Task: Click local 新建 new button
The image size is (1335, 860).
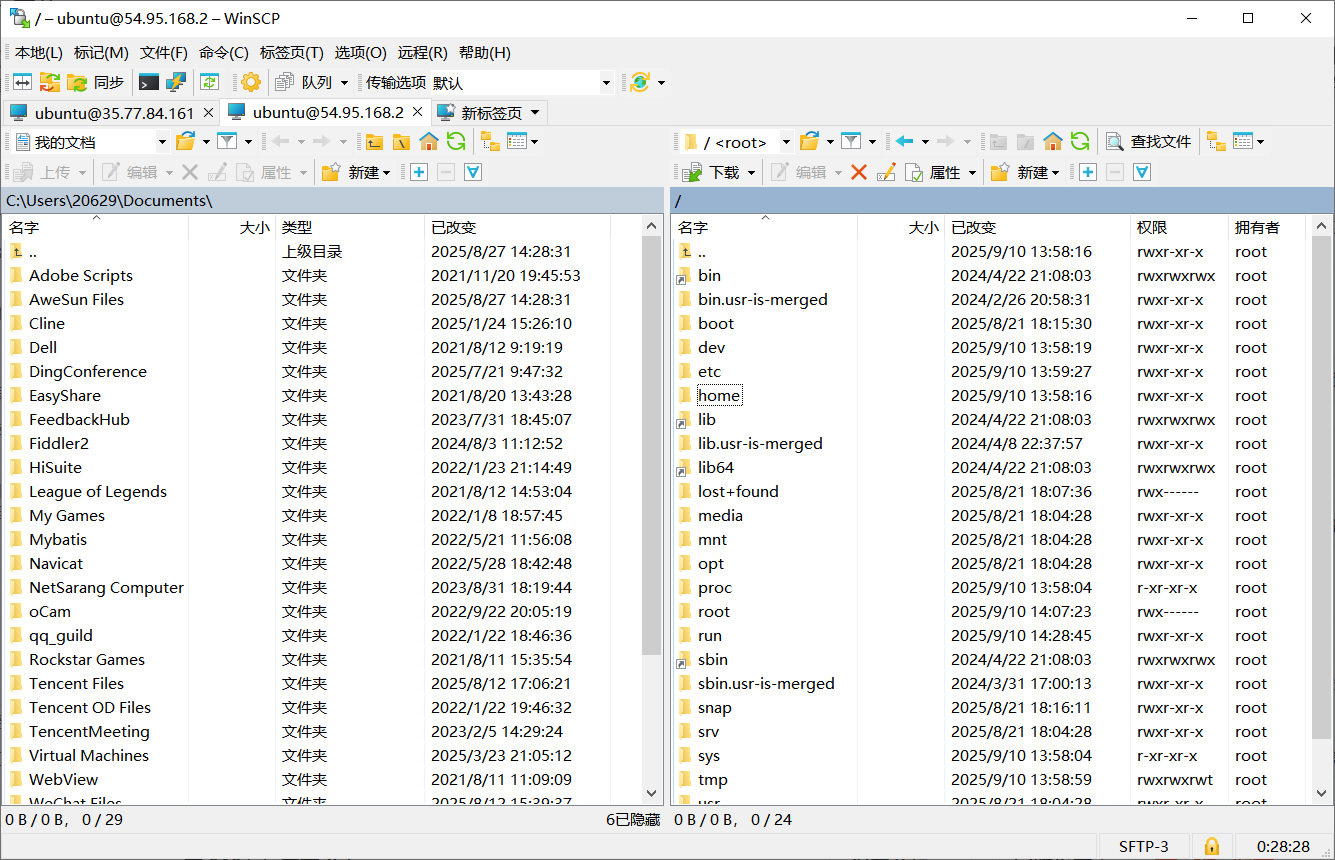Action: (x=356, y=172)
